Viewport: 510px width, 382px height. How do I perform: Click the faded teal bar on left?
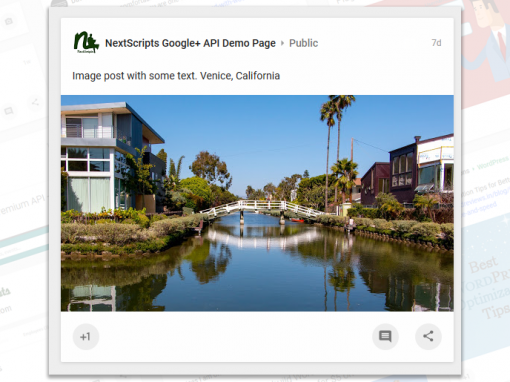coord(24,238)
